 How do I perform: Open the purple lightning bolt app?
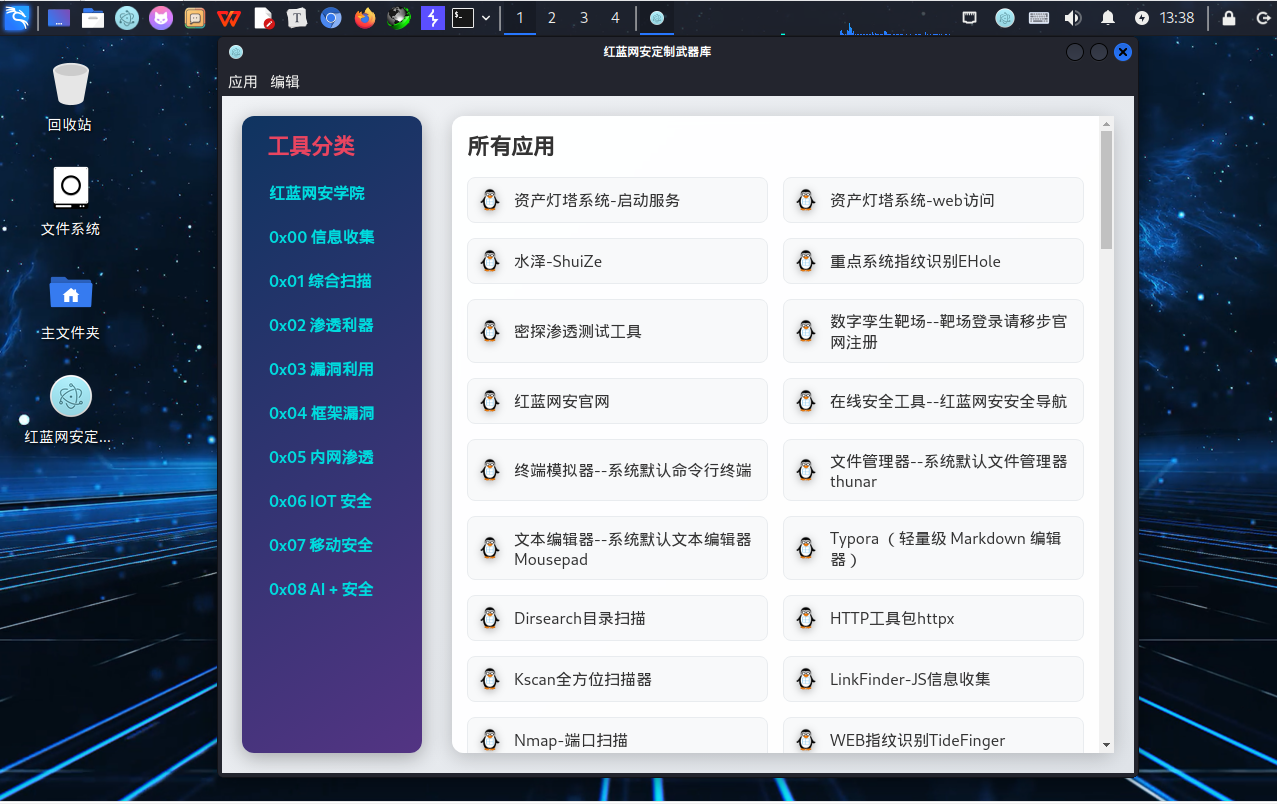(432, 18)
